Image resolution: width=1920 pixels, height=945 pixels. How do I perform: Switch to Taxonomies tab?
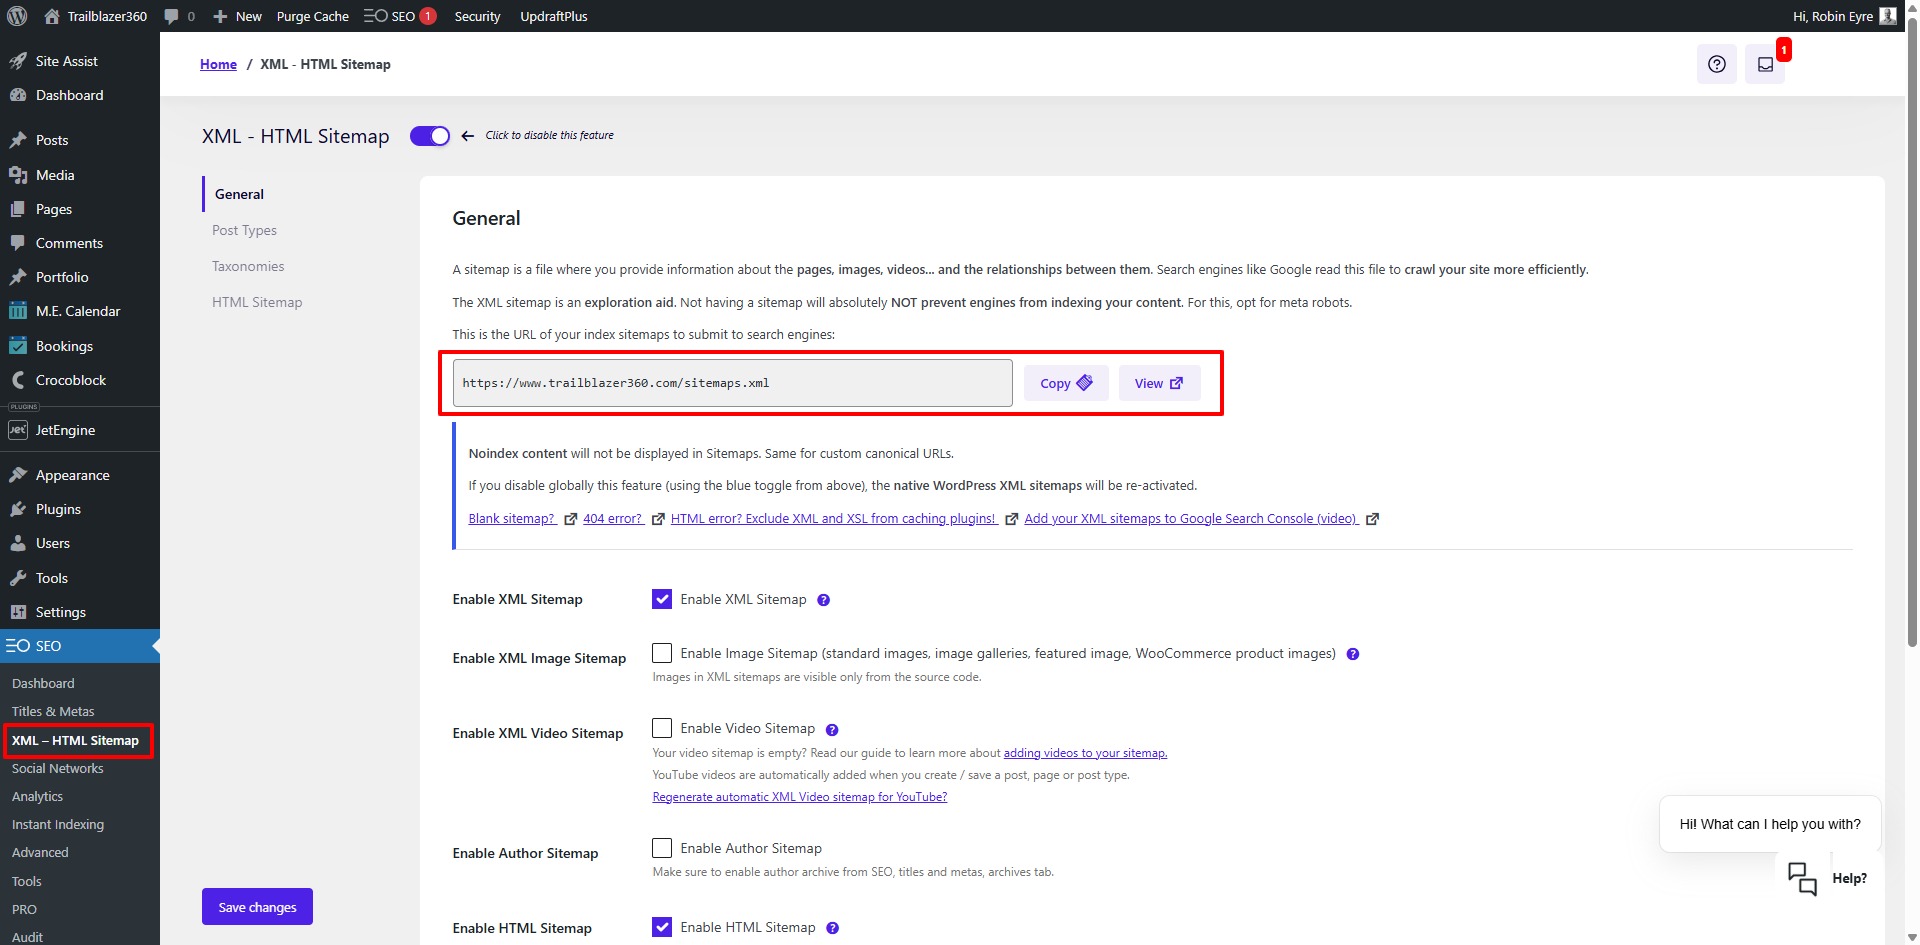(x=248, y=266)
